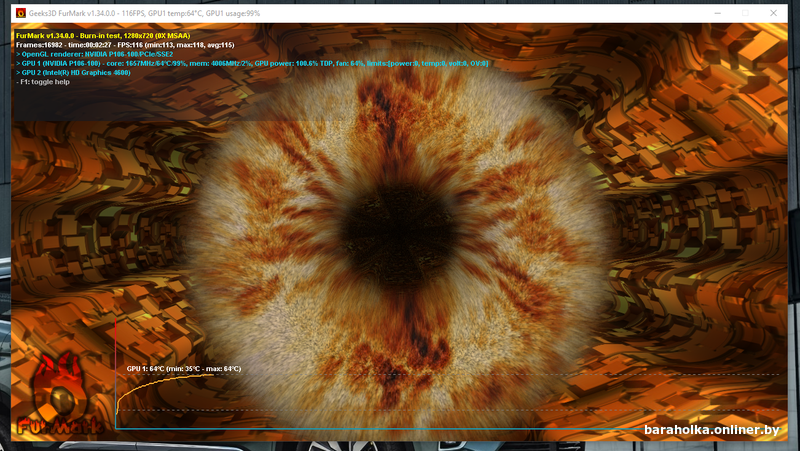The image size is (800, 451).
Task: Click 'GPU 2 (Intel(R) HD Graphics 4600)' line
Action: pyautogui.click(x=73, y=72)
